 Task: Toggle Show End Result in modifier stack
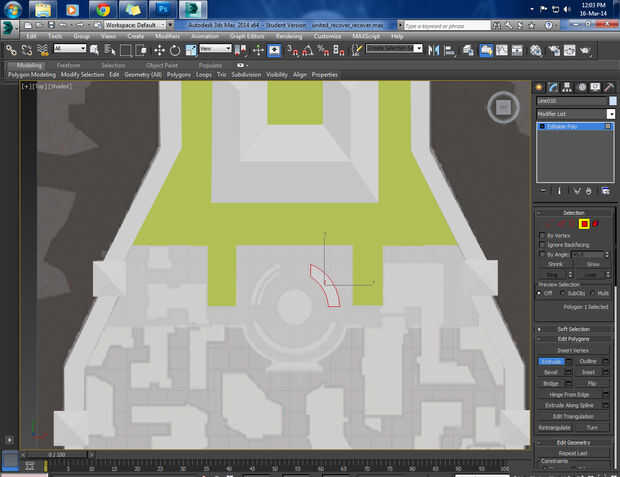point(559,191)
